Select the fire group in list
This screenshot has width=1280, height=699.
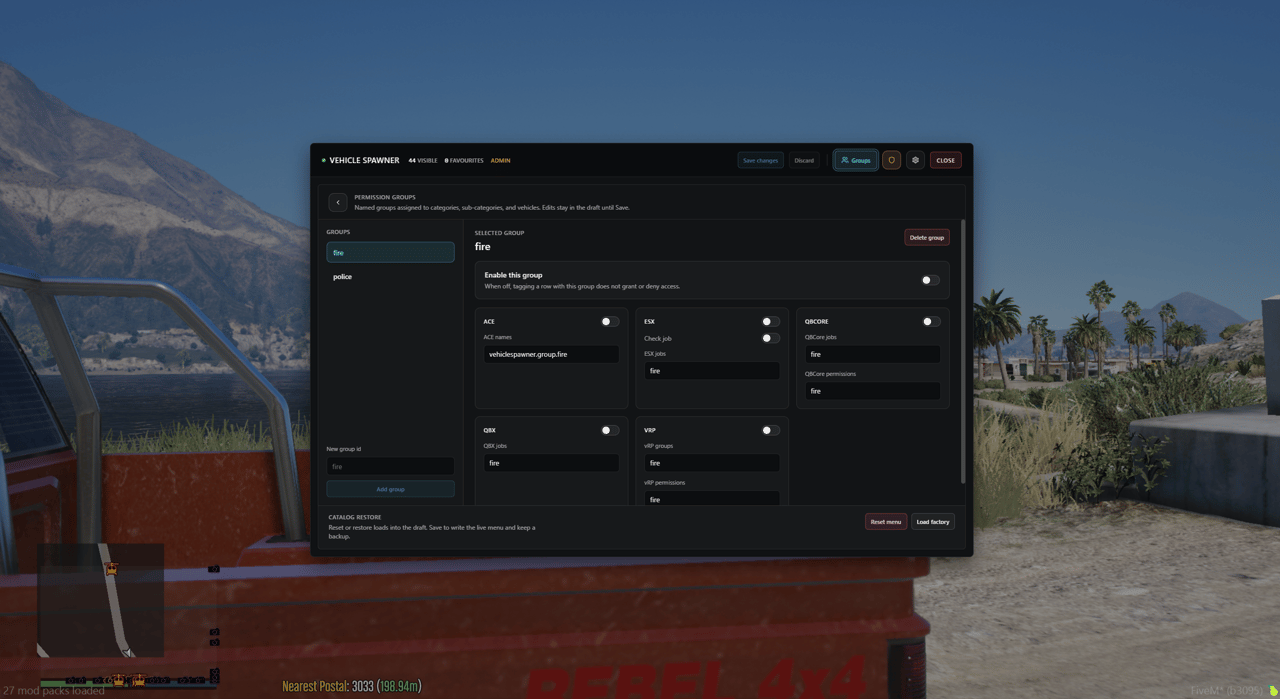[x=390, y=253]
